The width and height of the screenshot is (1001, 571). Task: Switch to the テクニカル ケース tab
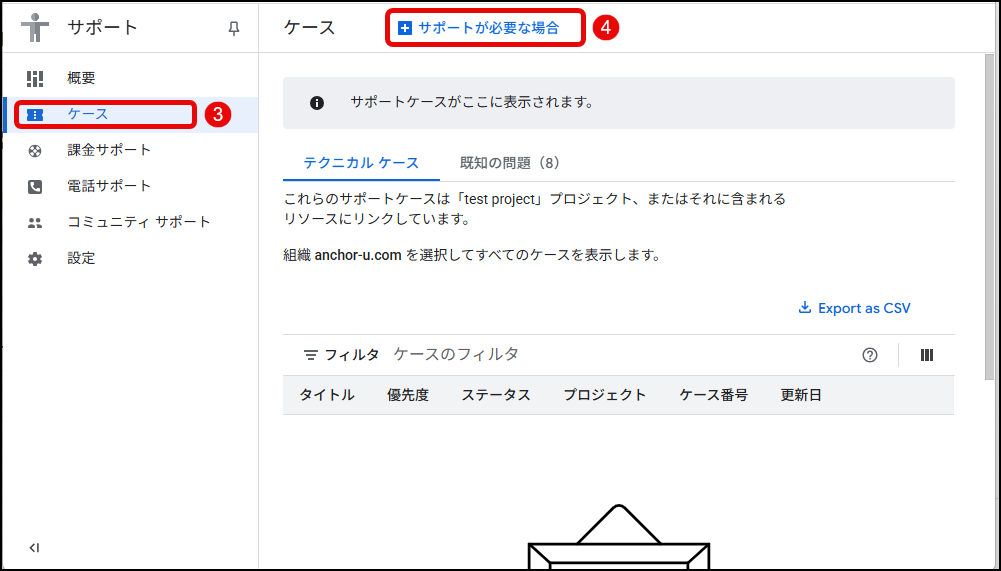(361, 163)
